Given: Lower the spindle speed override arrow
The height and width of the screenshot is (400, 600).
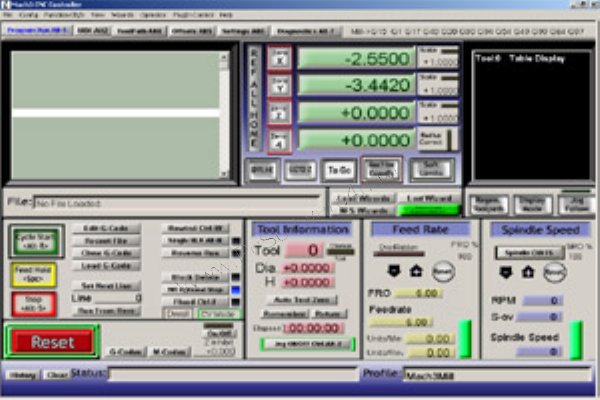Looking at the screenshot, I should click(x=506, y=273).
